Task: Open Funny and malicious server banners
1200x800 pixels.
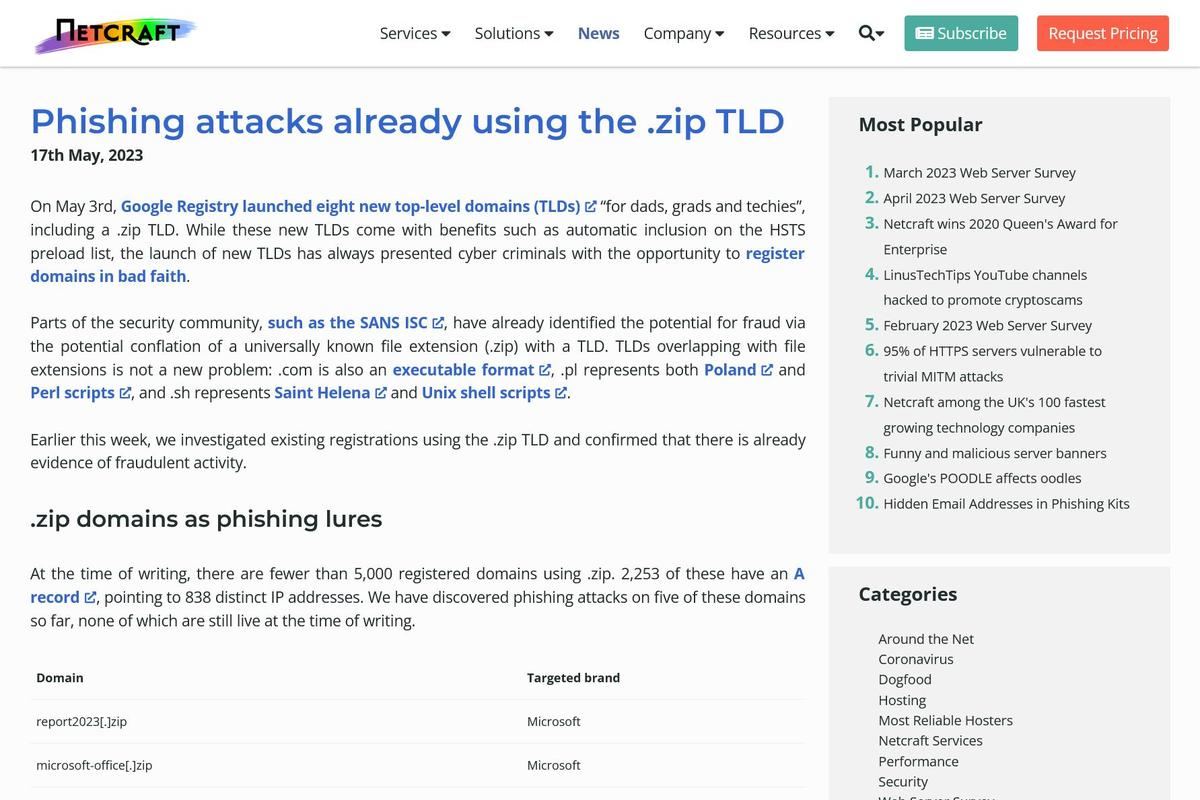Action: tap(994, 453)
